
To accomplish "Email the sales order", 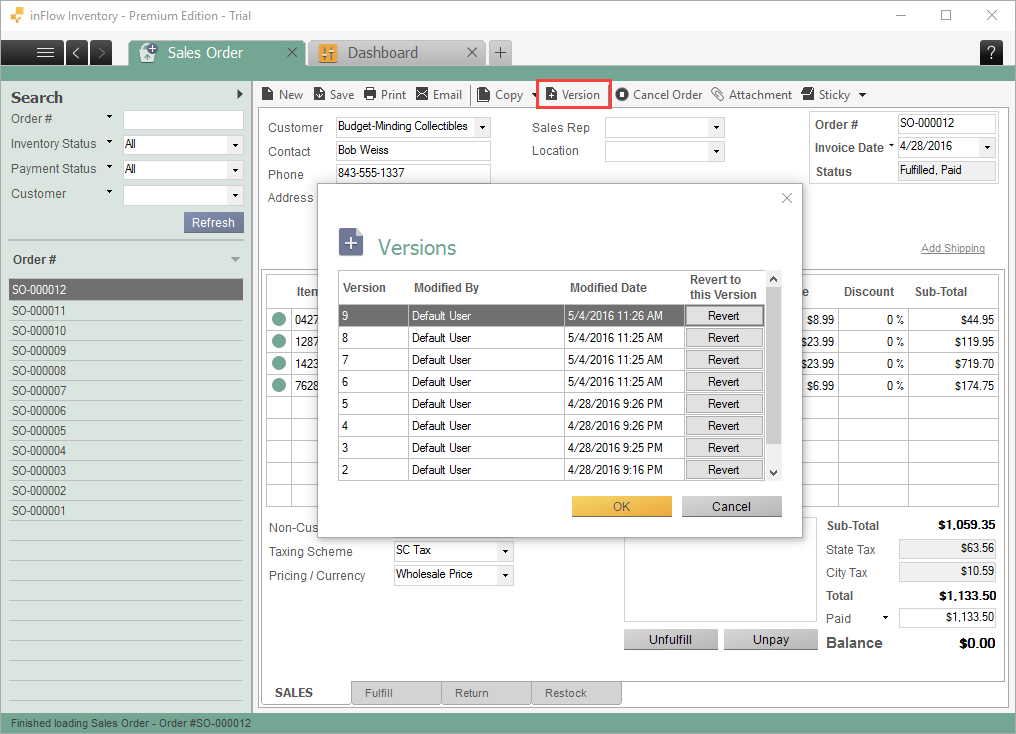I will coord(439,94).
